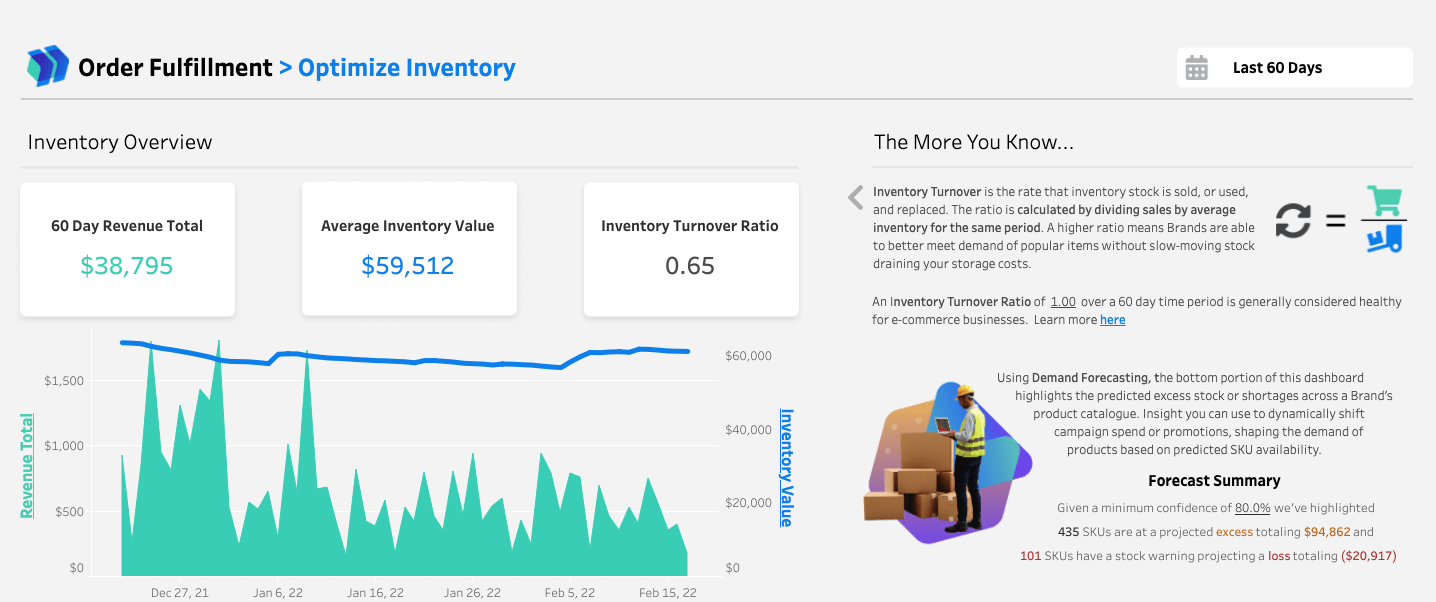The image size is (1436, 602).
Task: Click the circular inventory turnover refresh icon
Action: click(x=1292, y=220)
